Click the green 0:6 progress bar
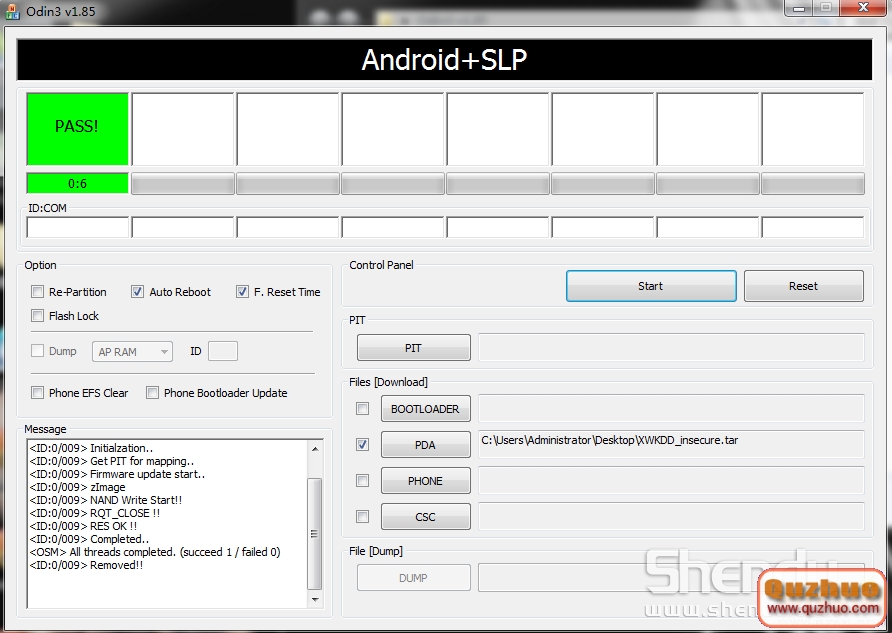This screenshot has width=892, height=633. tap(77, 183)
